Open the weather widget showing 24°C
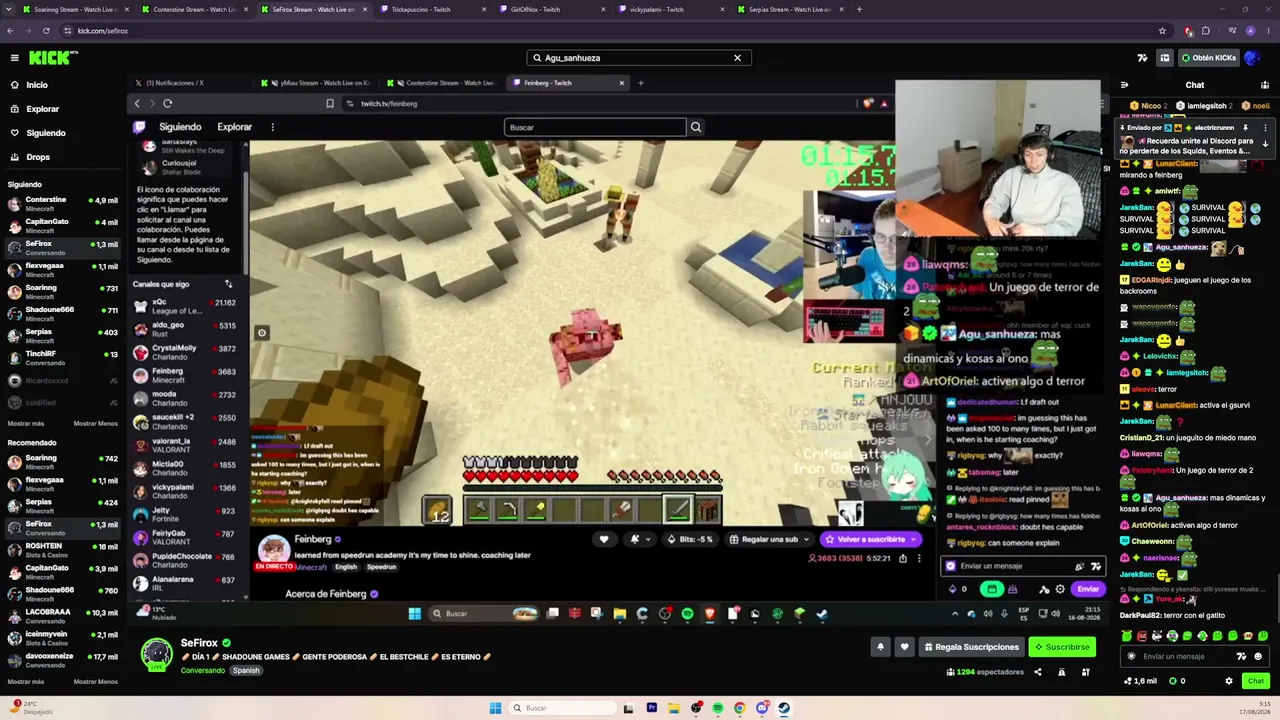The width and height of the screenshot is (1280, 720). [x=30, y=708]
